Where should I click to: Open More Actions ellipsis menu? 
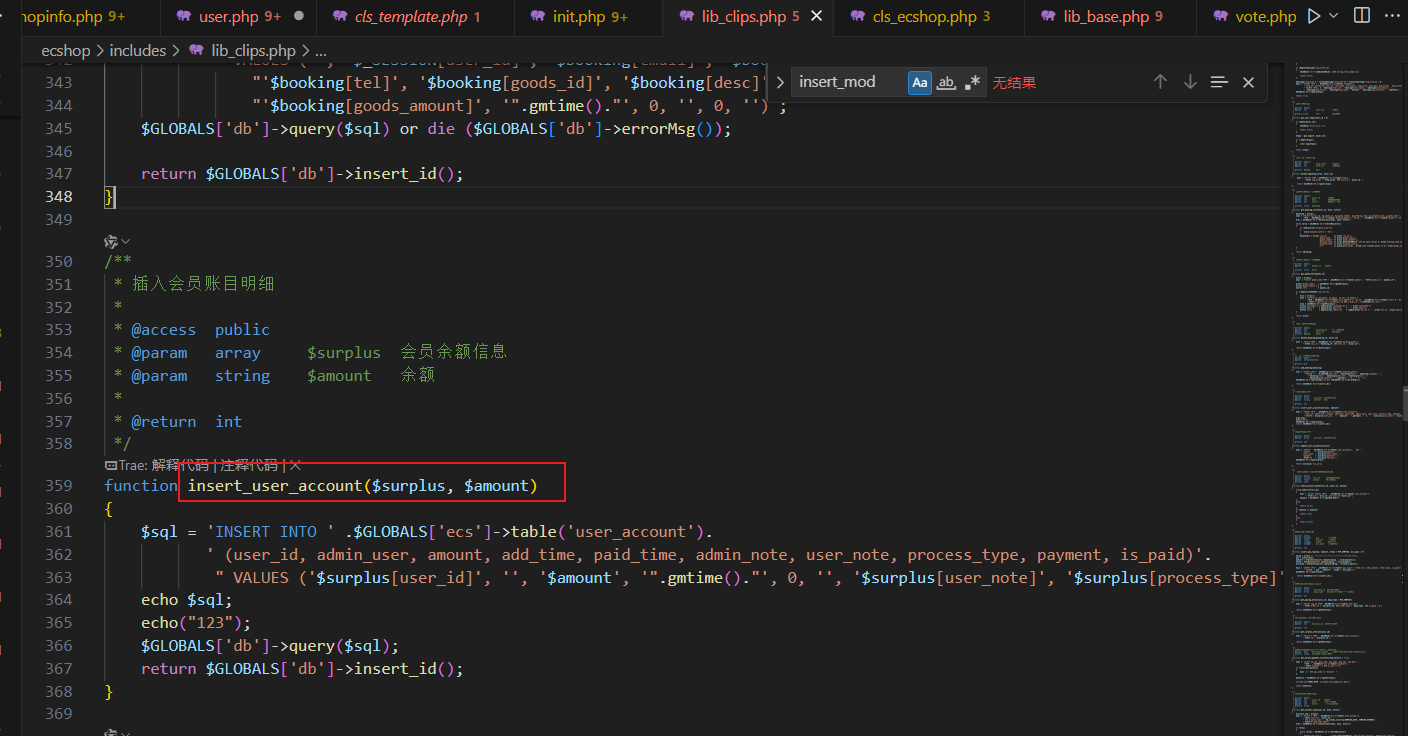tap(1391, 16)
